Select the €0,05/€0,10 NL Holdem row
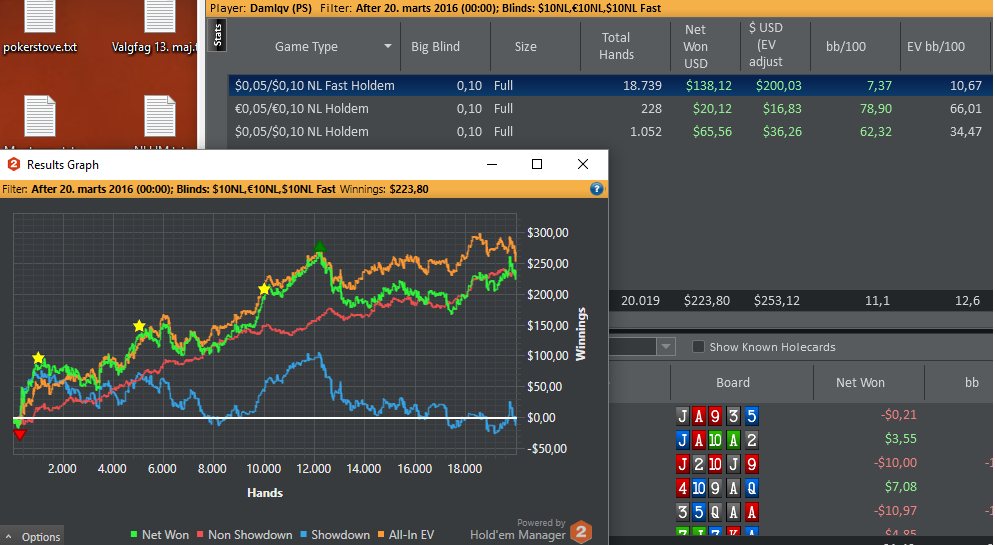The width and height of the screenshot is (995, 545). pos(610,108)
